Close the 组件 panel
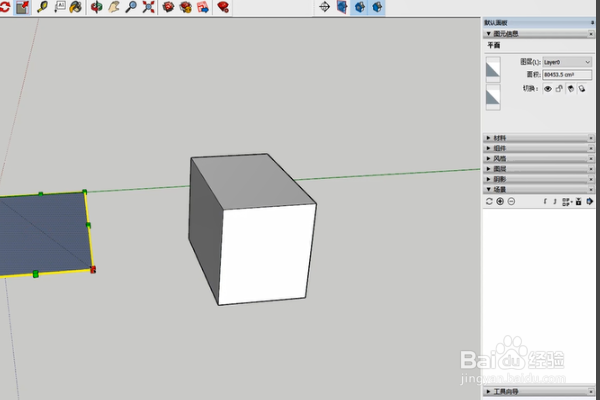Image resolution: width=600 pixels, height=400 pixels. (591, 149)
